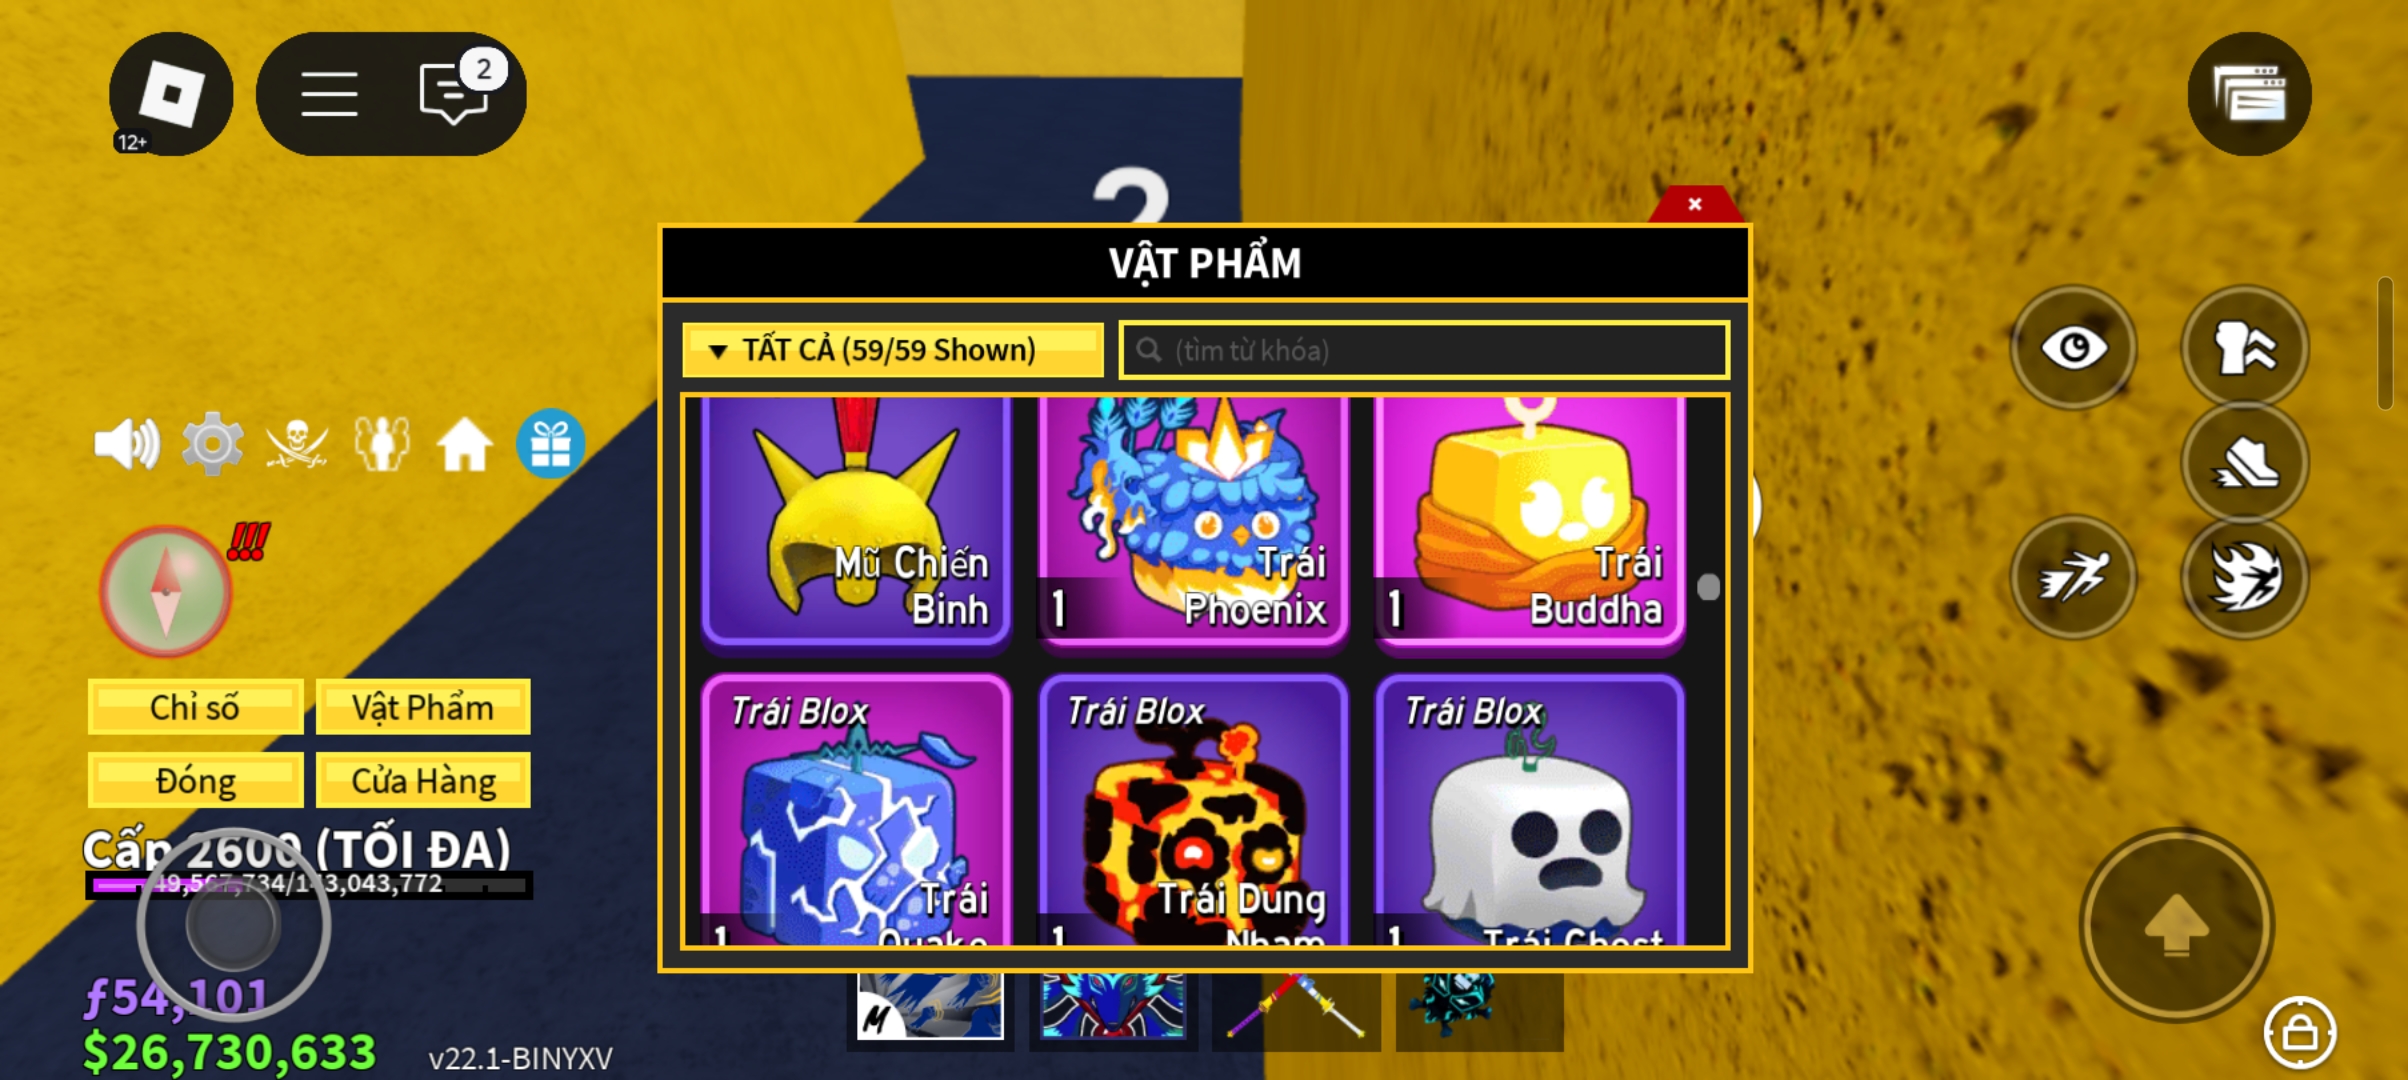Click the compass navigation icon
The height and width of the screenshot is (1080, 2408).
pos(166,592)
